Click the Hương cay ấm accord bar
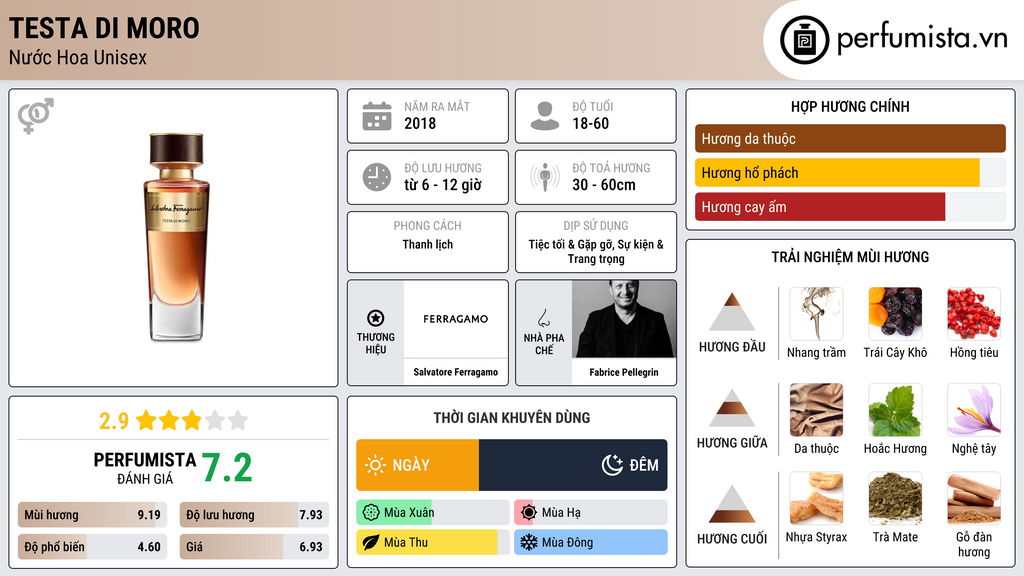Image resolution: width=1024 pixels, height=576 pixels. pos(850,207)
